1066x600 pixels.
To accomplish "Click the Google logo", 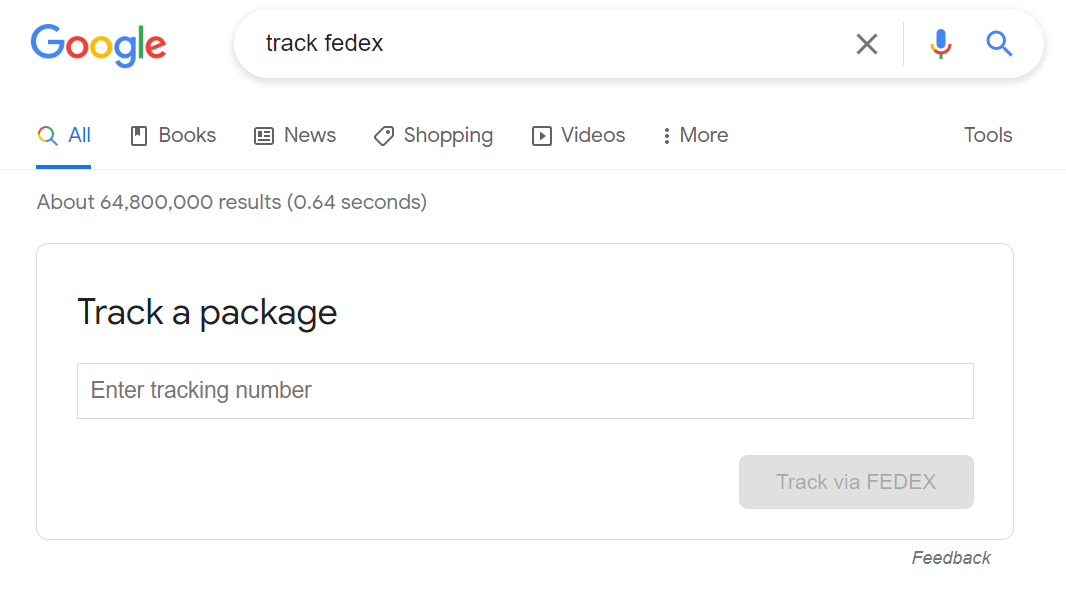I will coord(98,45).
